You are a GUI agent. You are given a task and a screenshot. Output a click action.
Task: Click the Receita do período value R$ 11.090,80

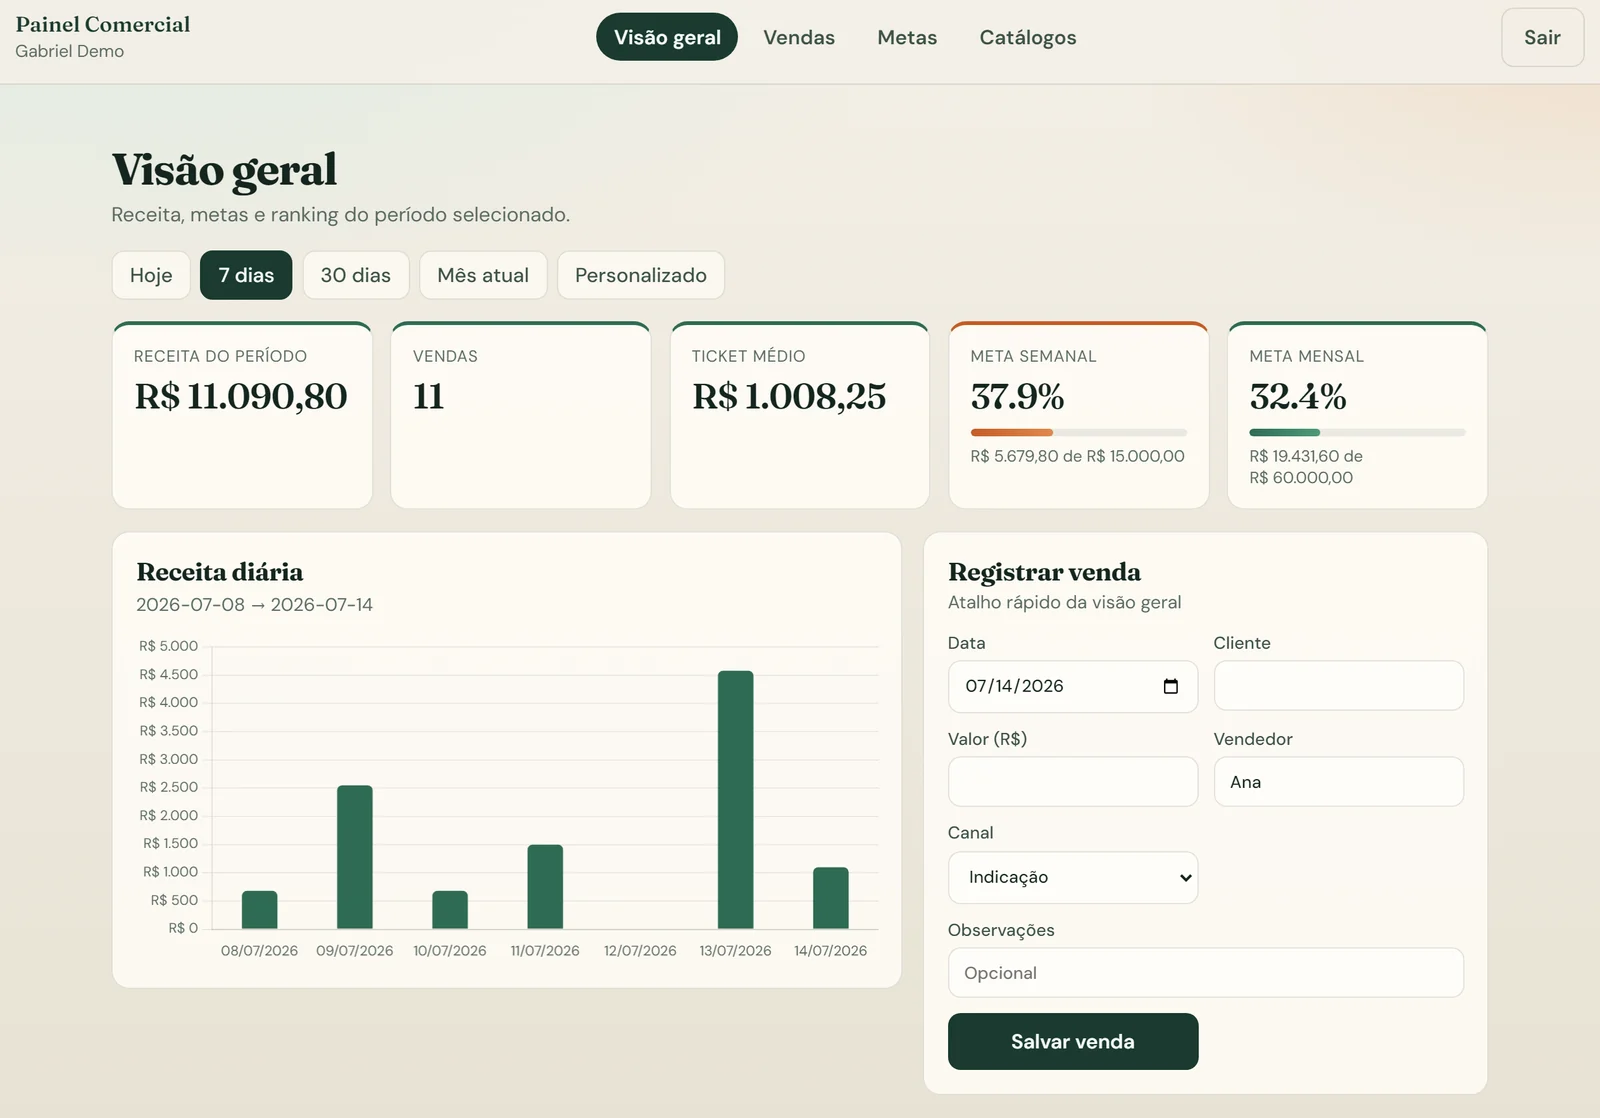pyautogui.click(x=241, y=396)
